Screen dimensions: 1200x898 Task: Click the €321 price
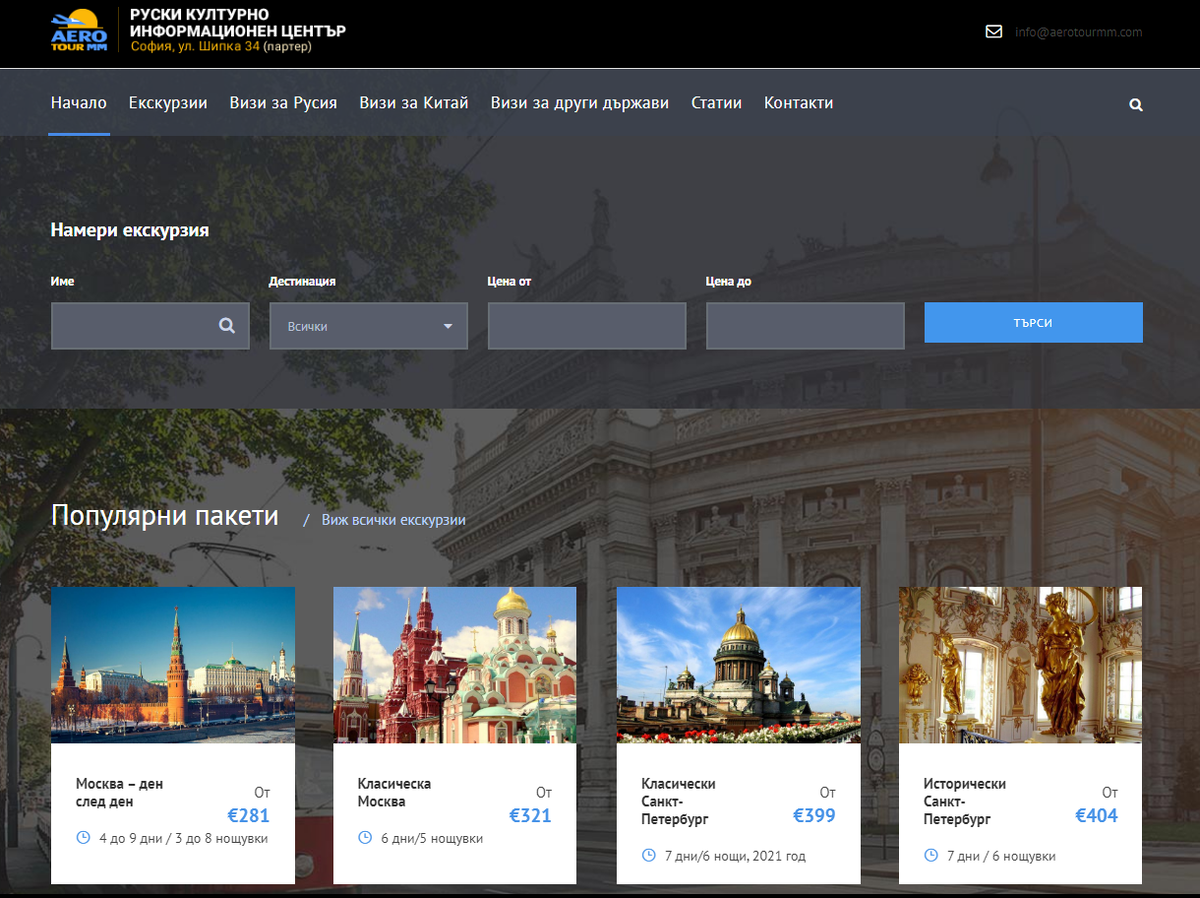tap(530, 816)
